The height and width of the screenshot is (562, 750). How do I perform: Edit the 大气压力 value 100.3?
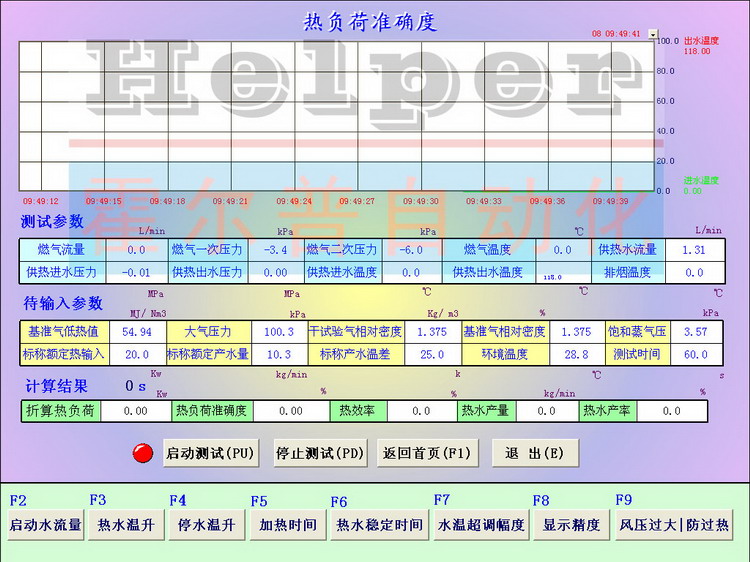(279, 332)
